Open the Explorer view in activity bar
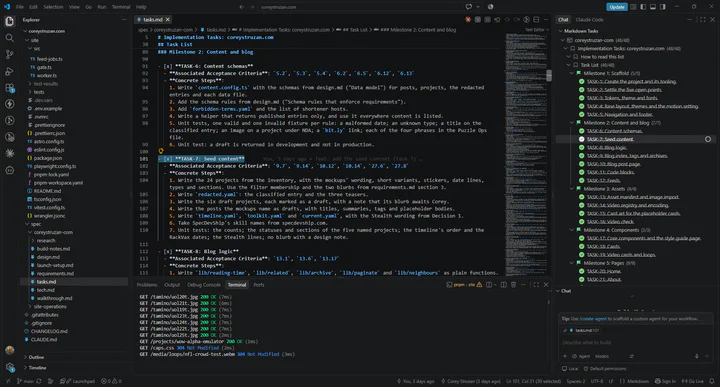The width and height of the screenshot is (720, 387). click(x=9, y=21)
